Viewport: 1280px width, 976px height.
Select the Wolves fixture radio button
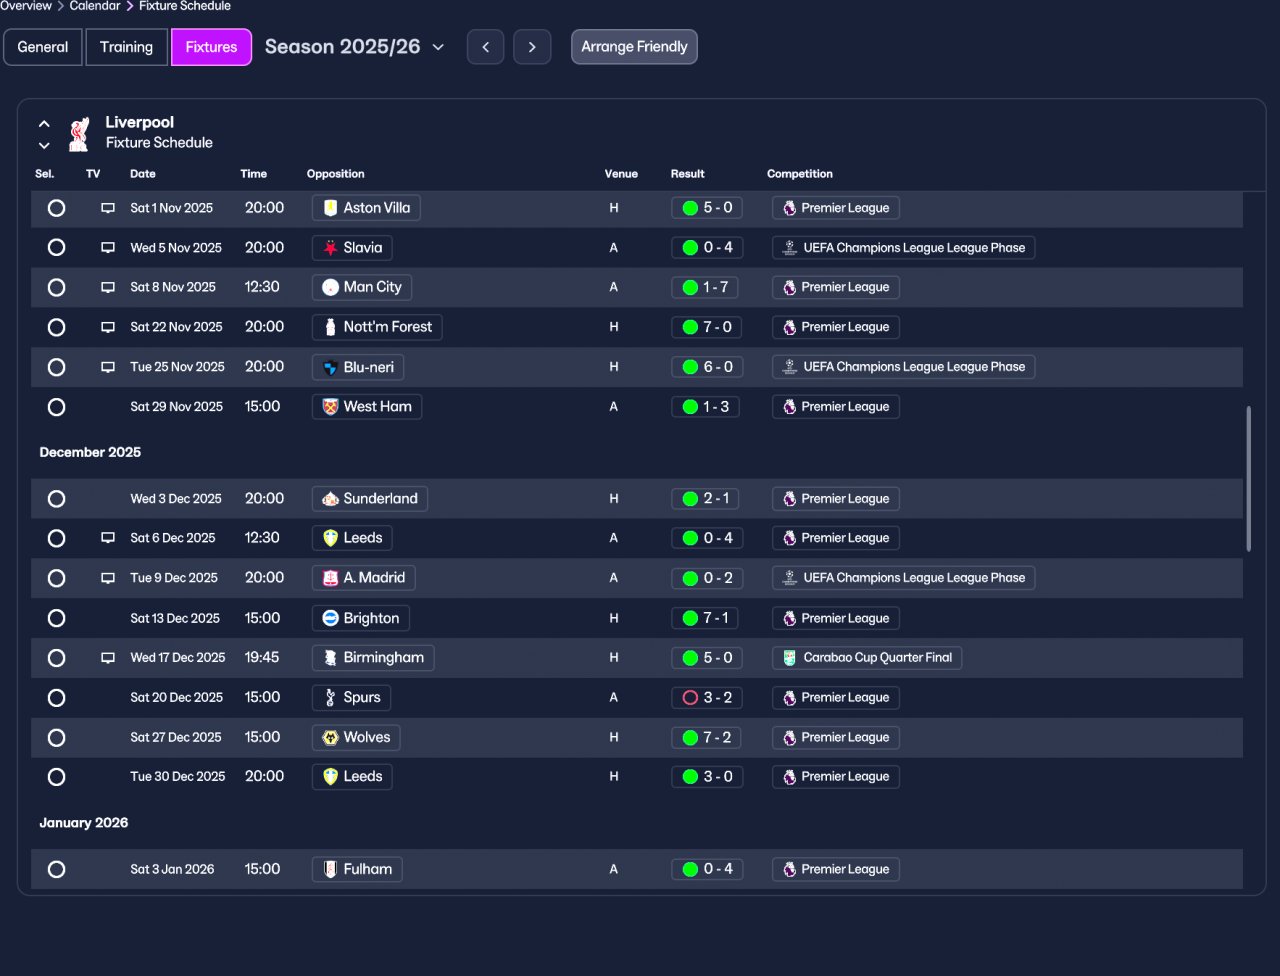(56, 738)
